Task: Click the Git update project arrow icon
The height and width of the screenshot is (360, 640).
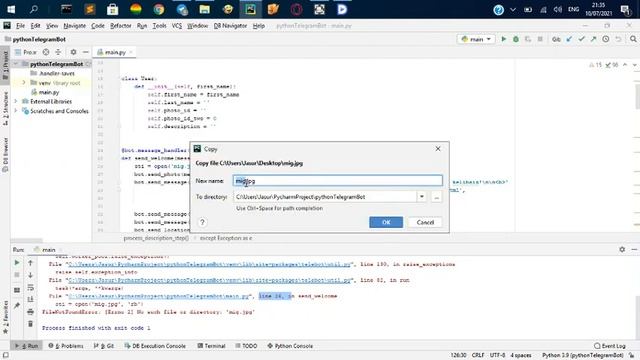Action: click(569, 39)
